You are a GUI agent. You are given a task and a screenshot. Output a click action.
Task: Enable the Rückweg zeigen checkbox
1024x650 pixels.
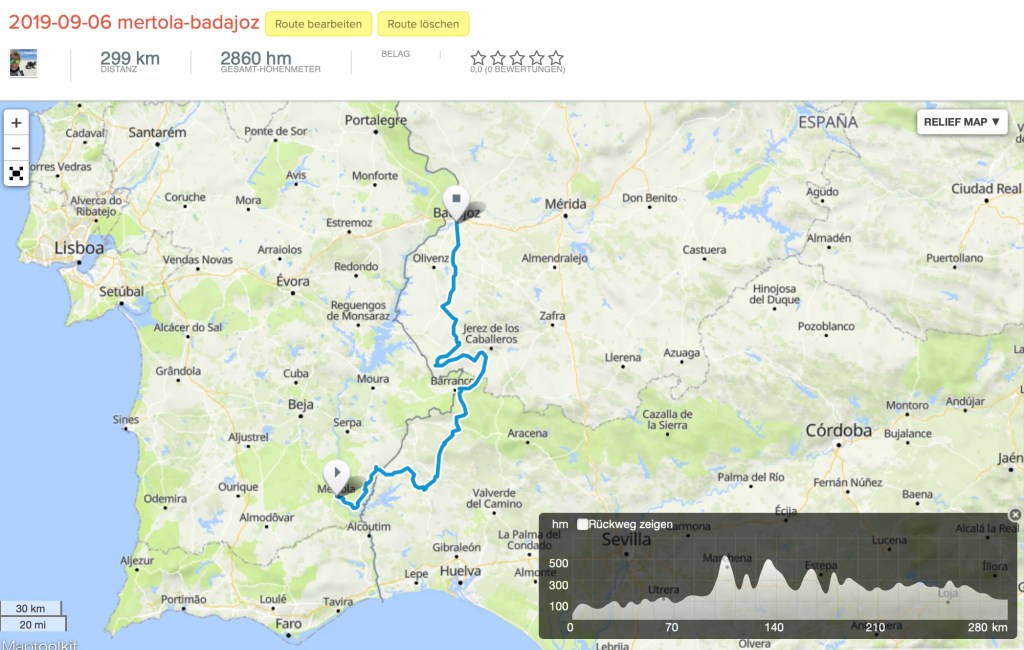point(583,524)
